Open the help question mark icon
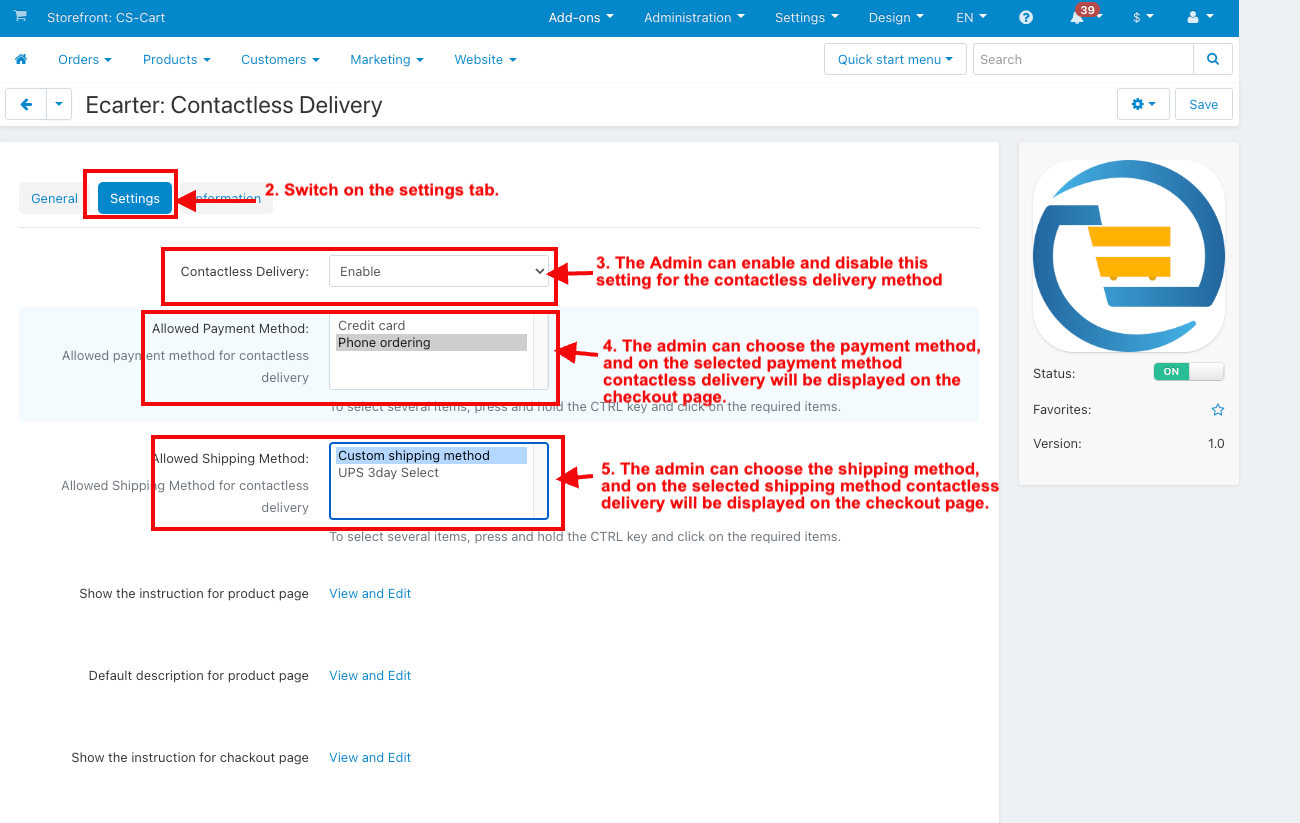 pos(1026,17)
